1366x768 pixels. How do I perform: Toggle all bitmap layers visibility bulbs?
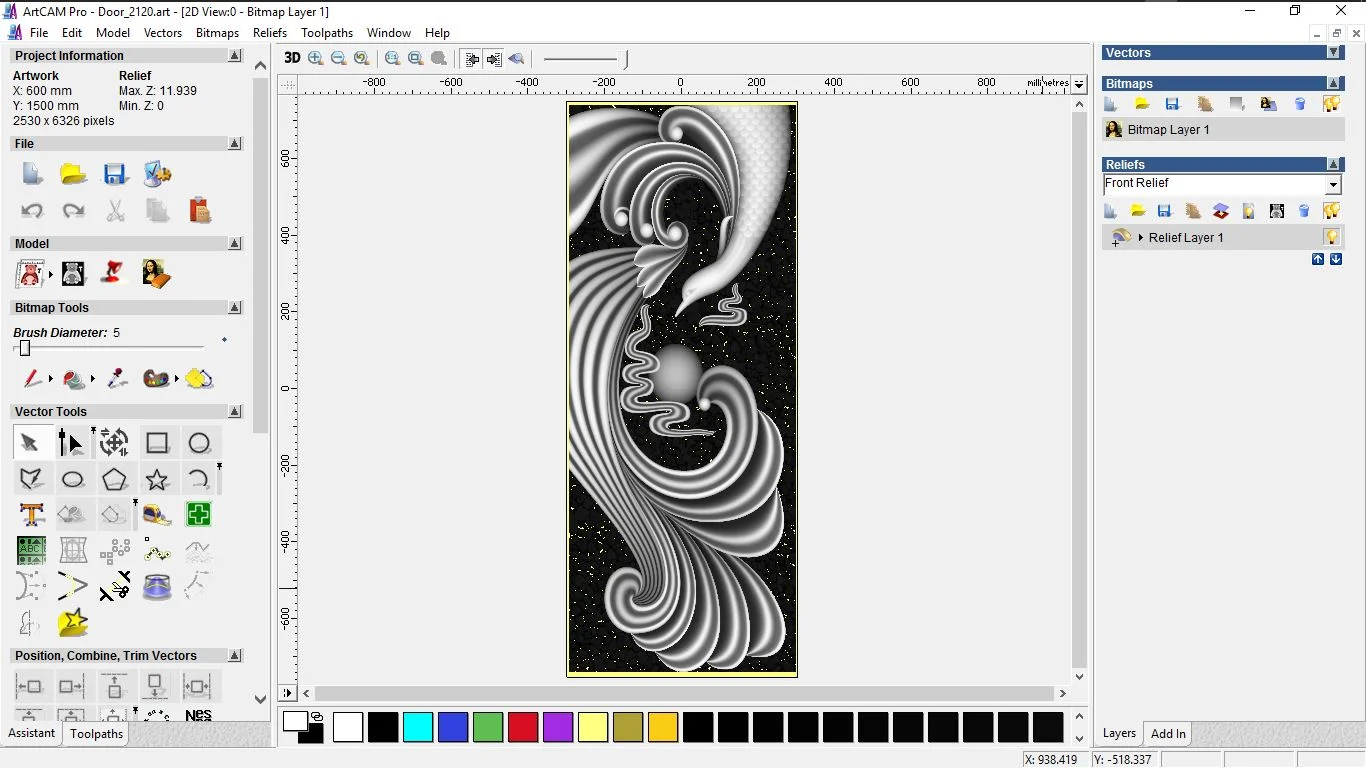[x=1331, y=104]
